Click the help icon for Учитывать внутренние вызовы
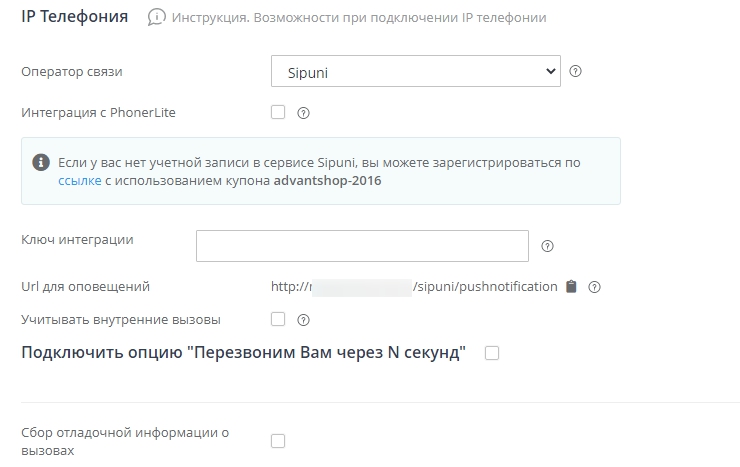This screenshot has width=740, height=467. (304, 320)
